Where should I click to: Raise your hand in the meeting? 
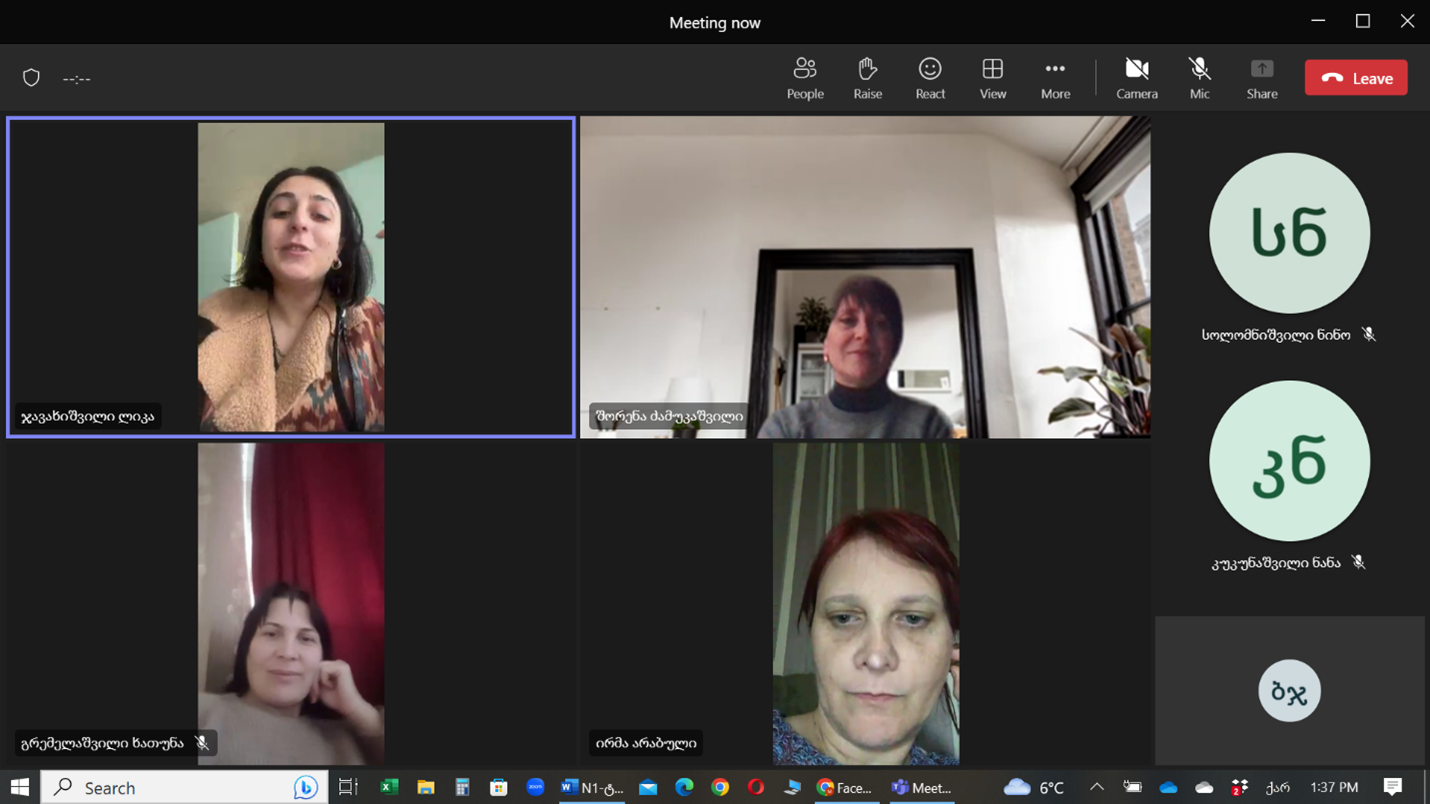tap(867, 78)
